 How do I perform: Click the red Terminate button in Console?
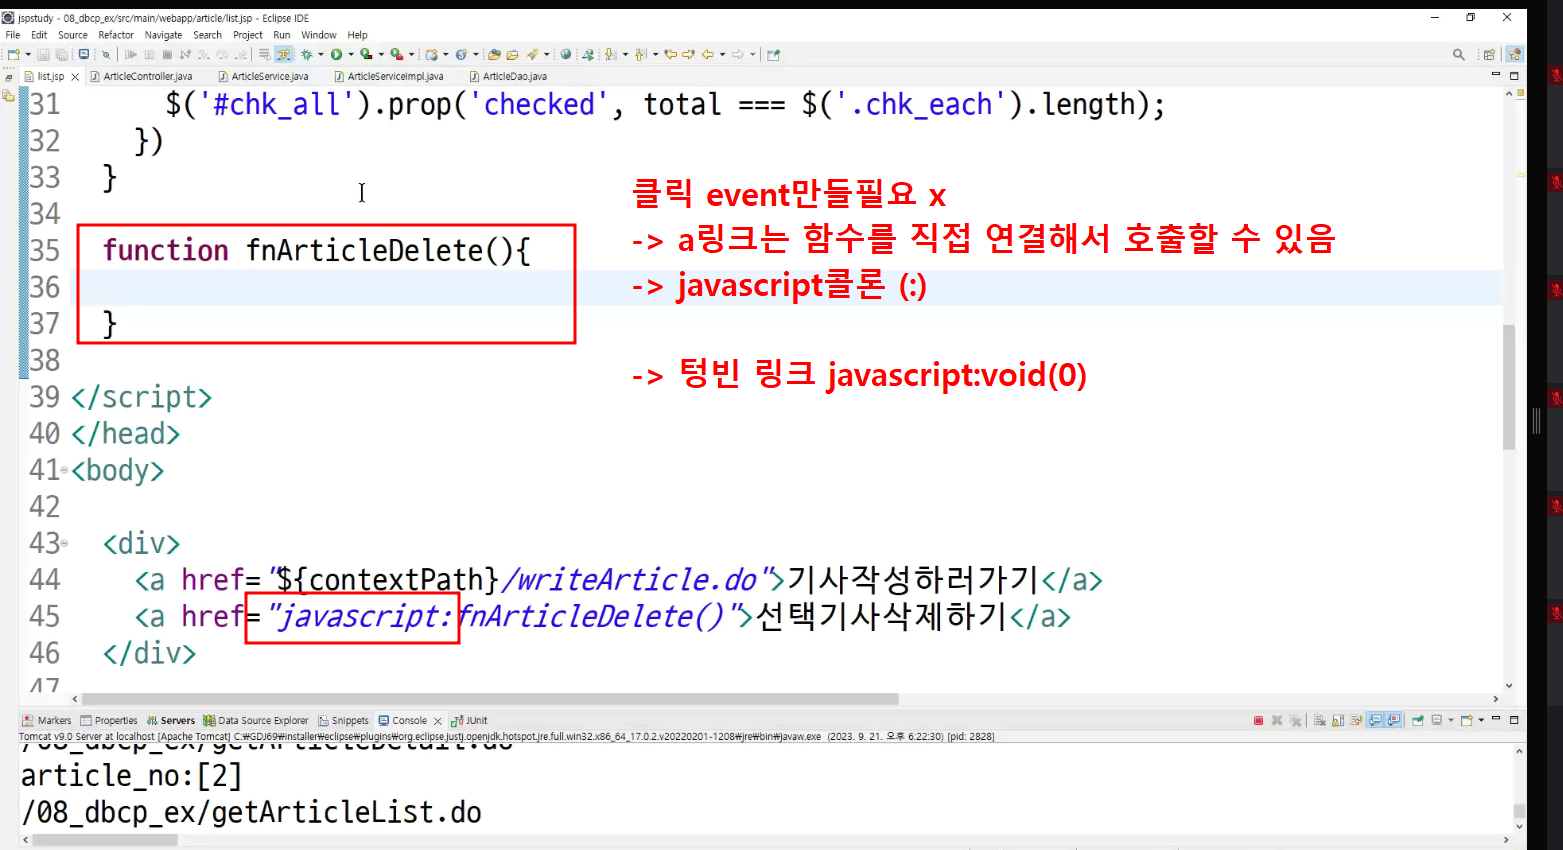(x=1258, y=720)
